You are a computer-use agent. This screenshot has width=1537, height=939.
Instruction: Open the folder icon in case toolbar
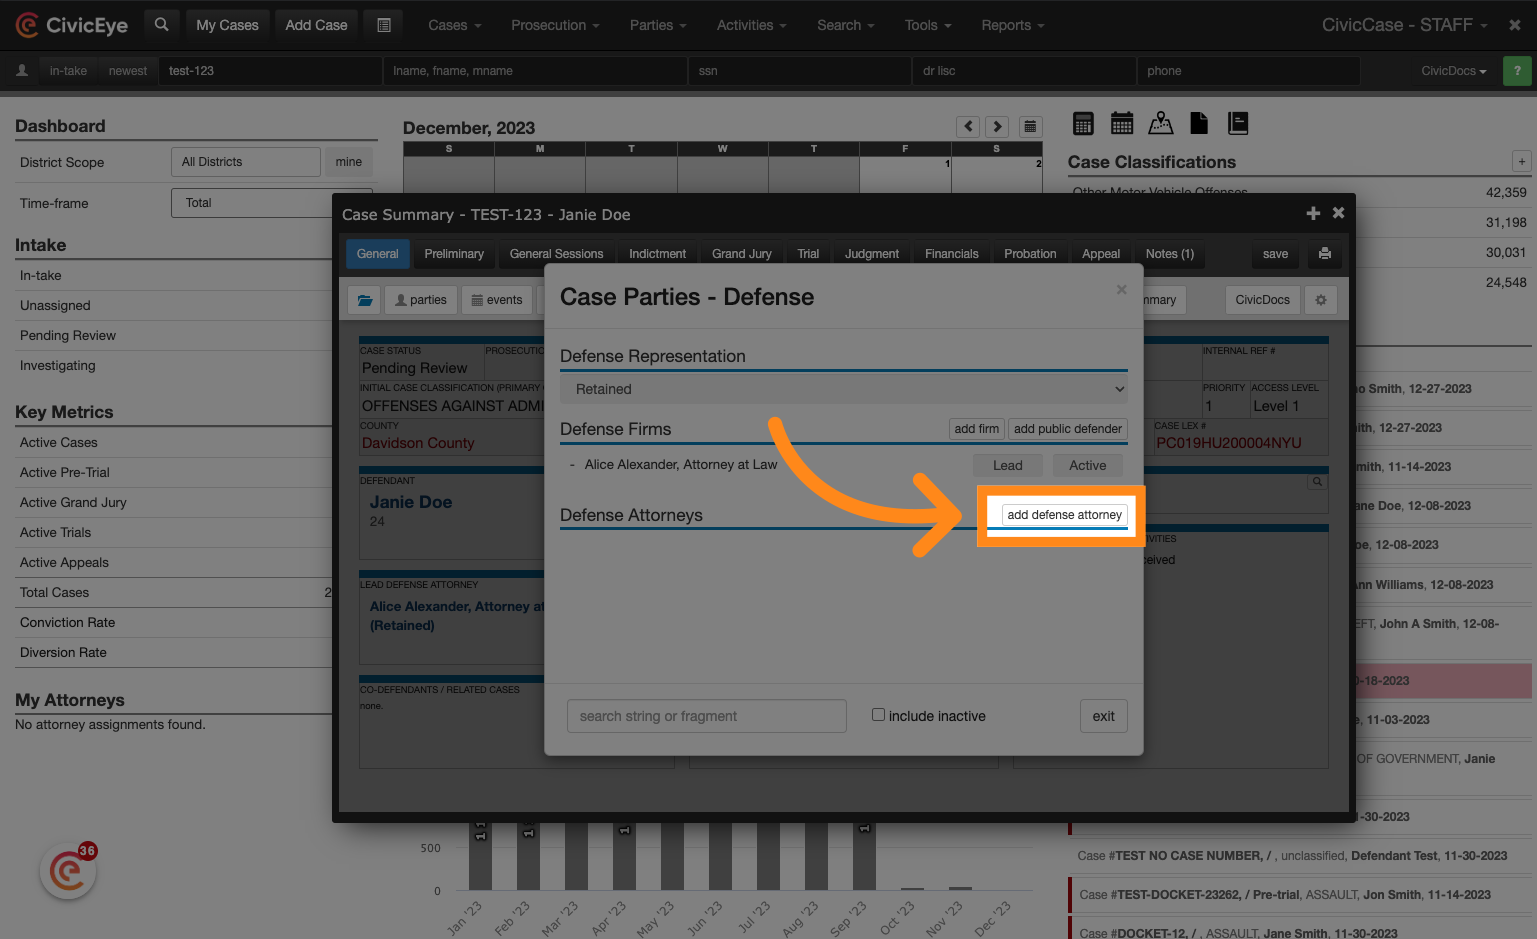[x=364, y=300]
